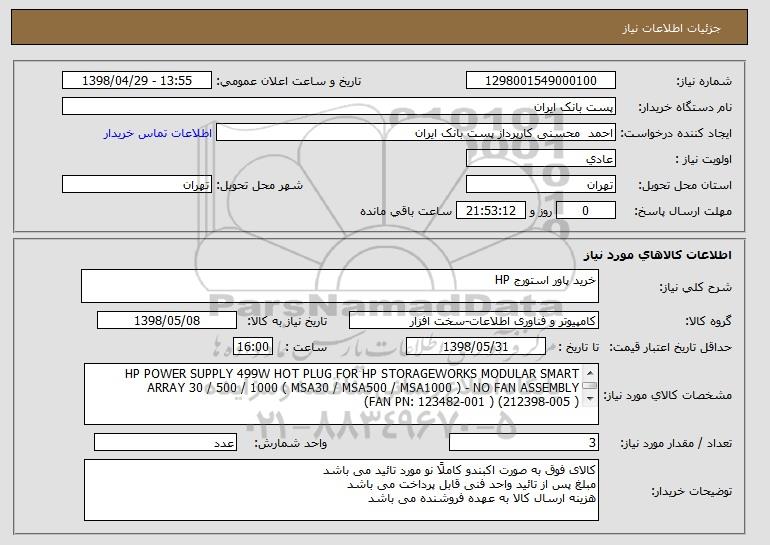Image resolution: width=770 pixels, height=545 pixels.
Task: Click the request creator name field
Action: point(416,133)
